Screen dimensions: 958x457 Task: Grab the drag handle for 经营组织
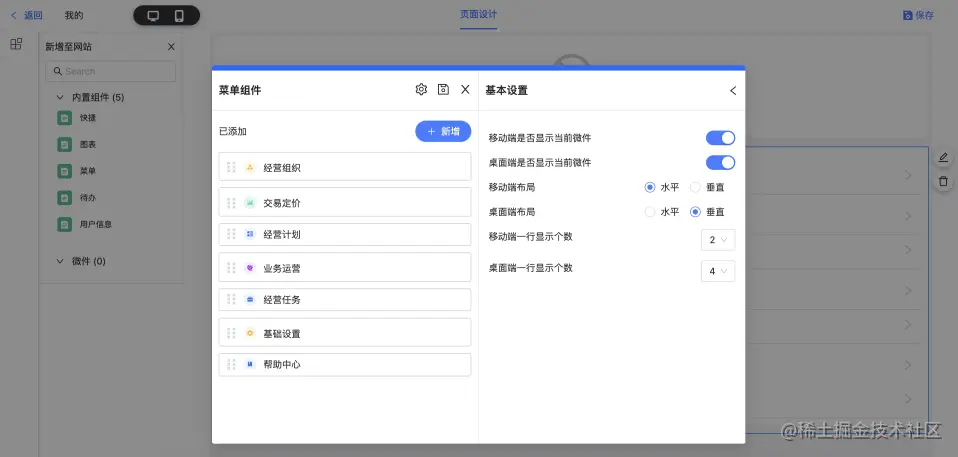[x=231, y=167]
